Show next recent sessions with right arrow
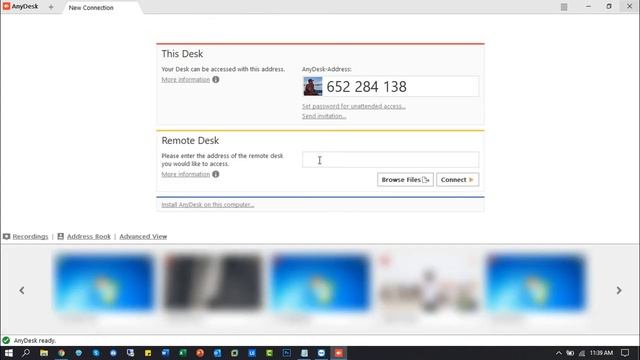Image resolution: width=640 pixels, height=360 pixels. (x=619, y=291)
